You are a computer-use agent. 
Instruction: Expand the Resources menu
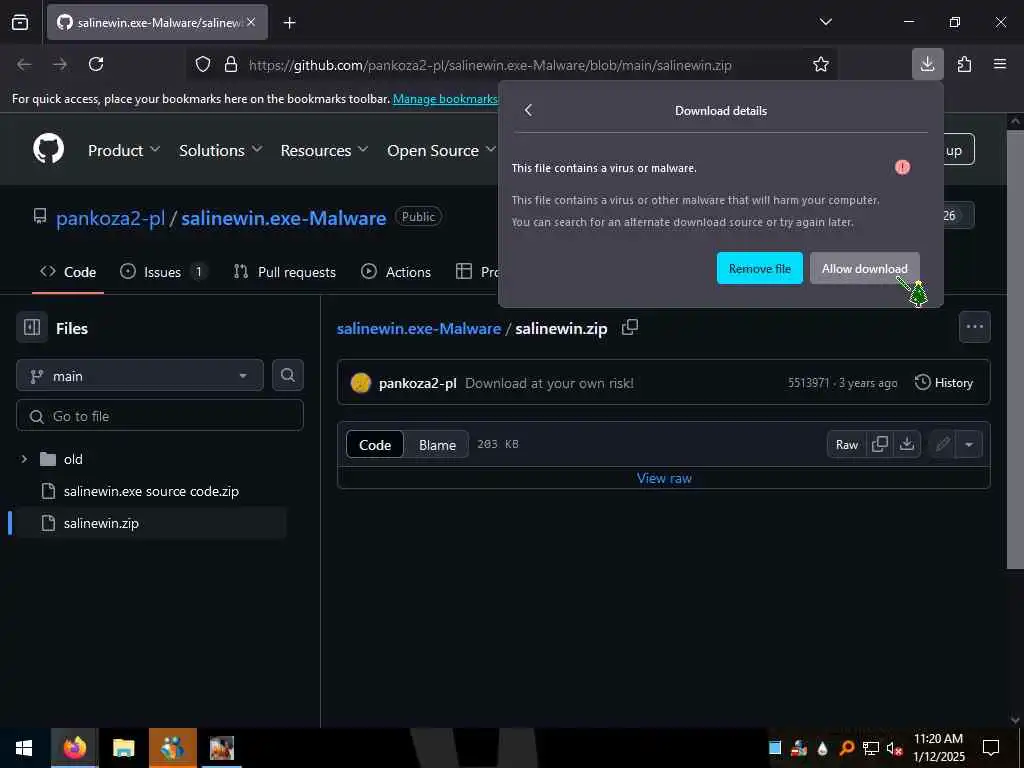point(324,150)
